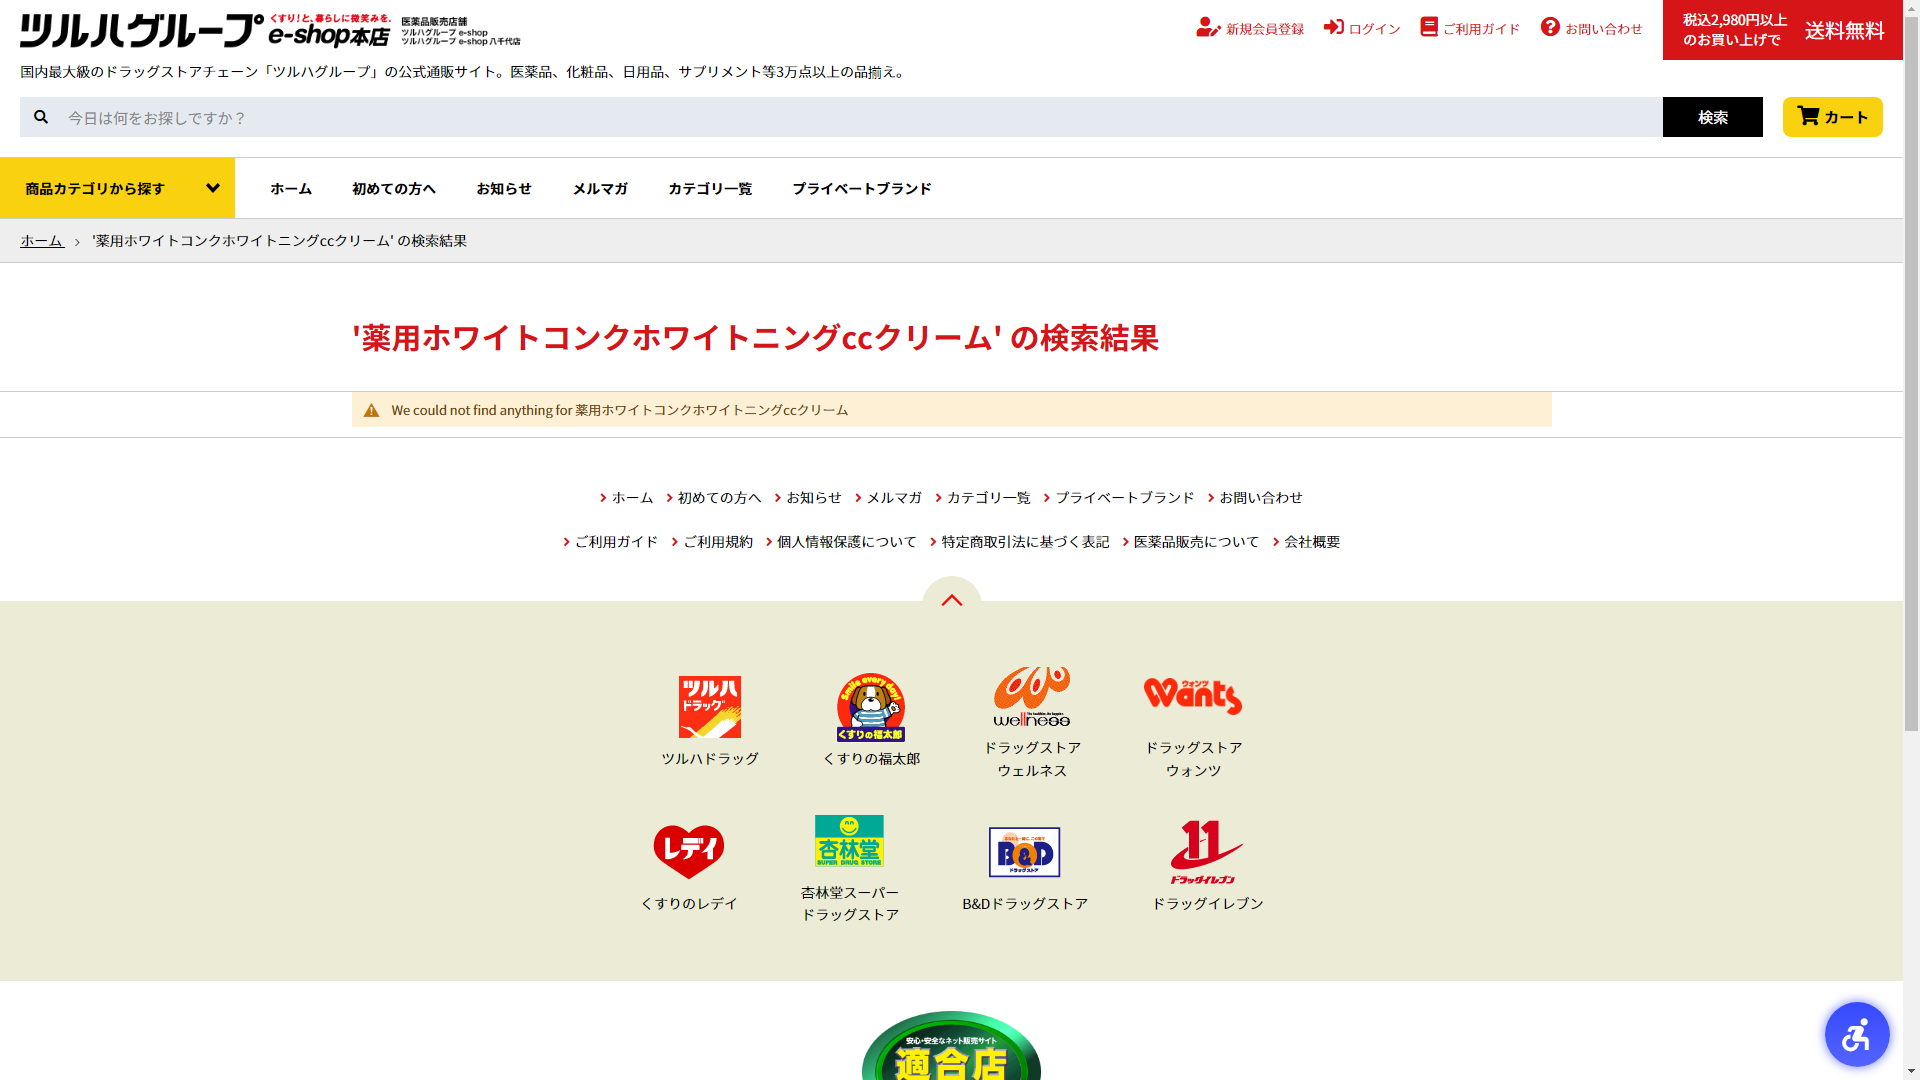Click the B&D Drugstore logo

coord(1024,852)
